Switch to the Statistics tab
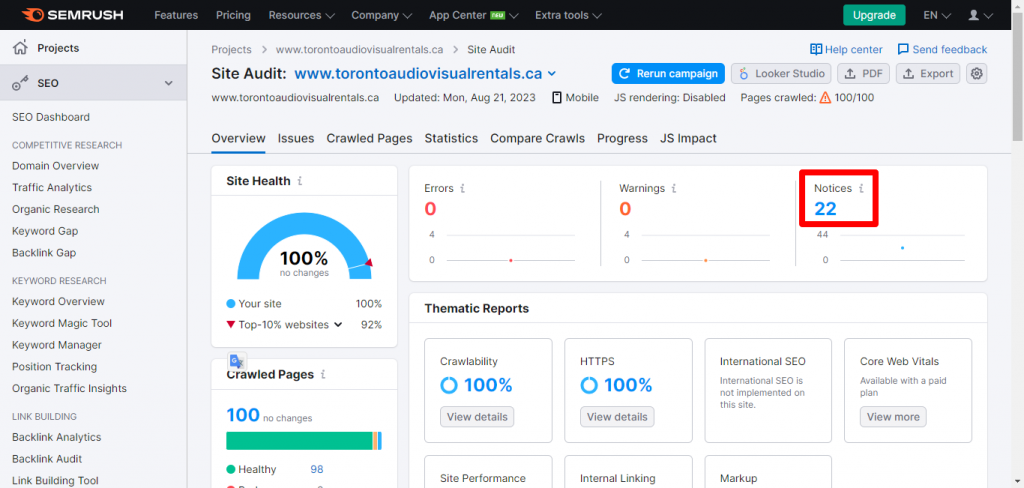The image size is (1024, 488). 451,138
